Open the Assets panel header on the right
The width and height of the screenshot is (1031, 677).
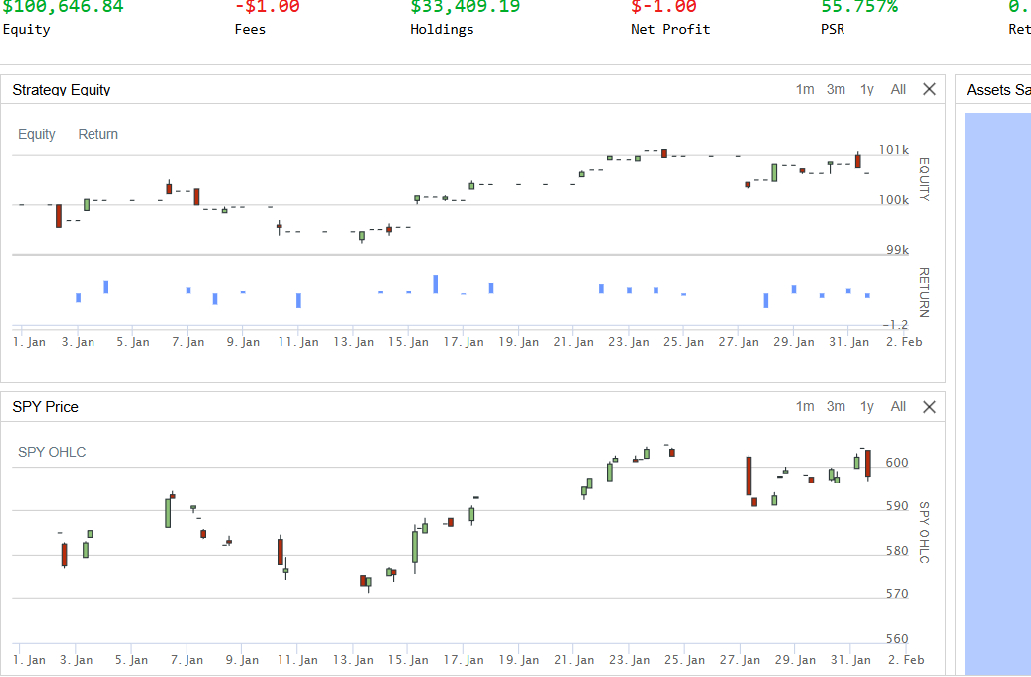[x=996, y=90]
